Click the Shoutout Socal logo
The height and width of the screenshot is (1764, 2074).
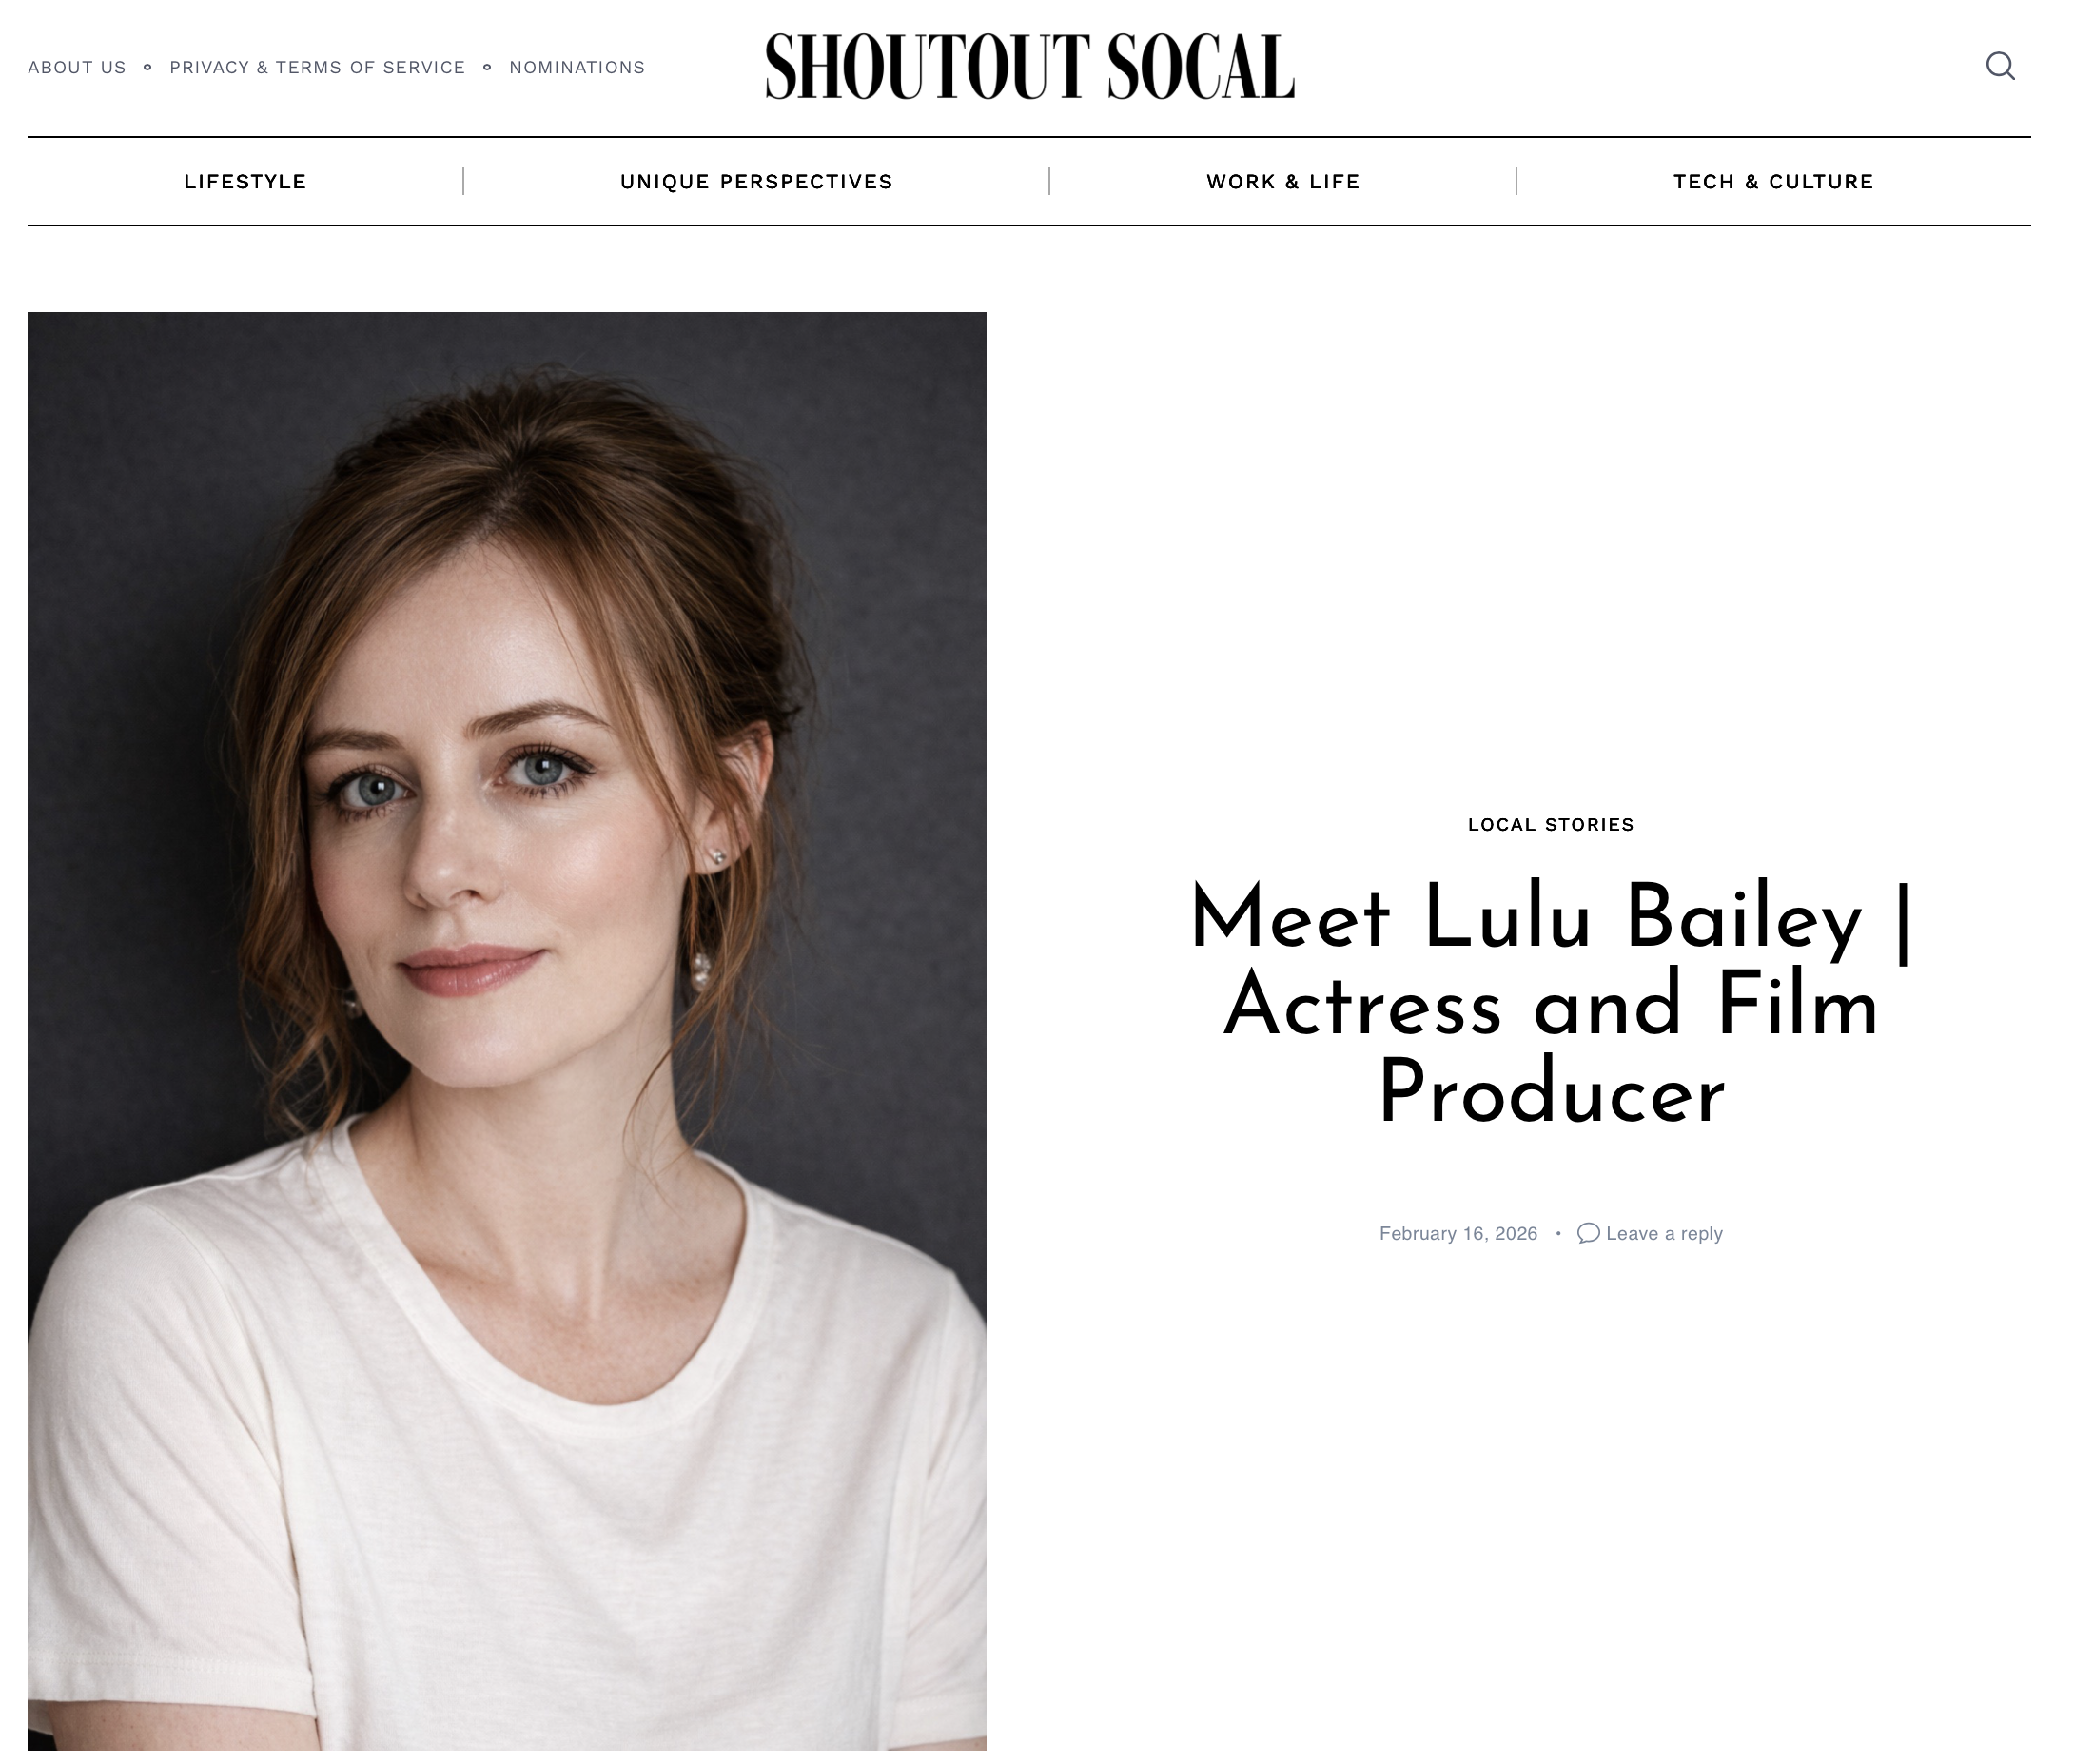point(1030,66)
